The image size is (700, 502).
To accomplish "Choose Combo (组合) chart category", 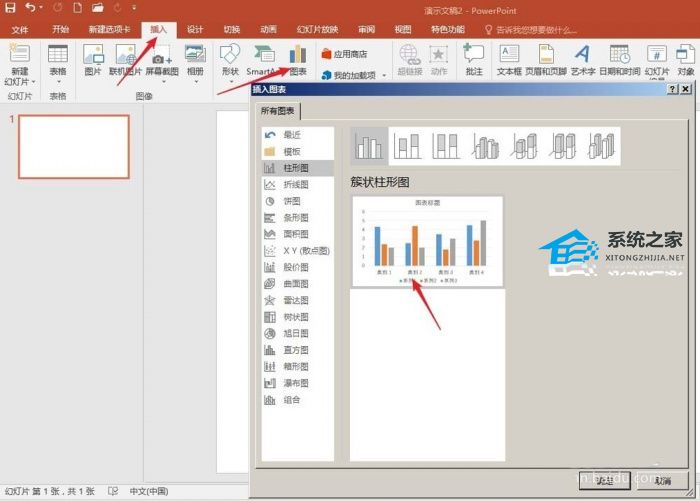I will [297, 400].
